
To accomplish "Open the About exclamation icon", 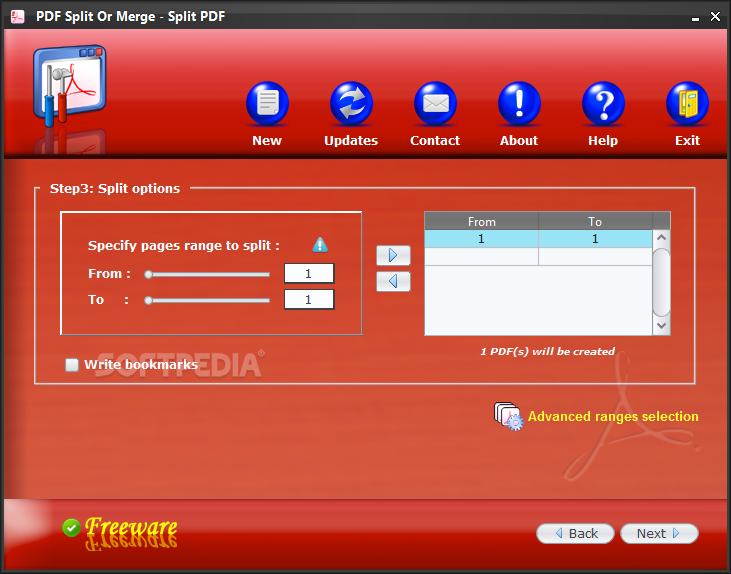I will pyautogui.click(x=519, y=104).
